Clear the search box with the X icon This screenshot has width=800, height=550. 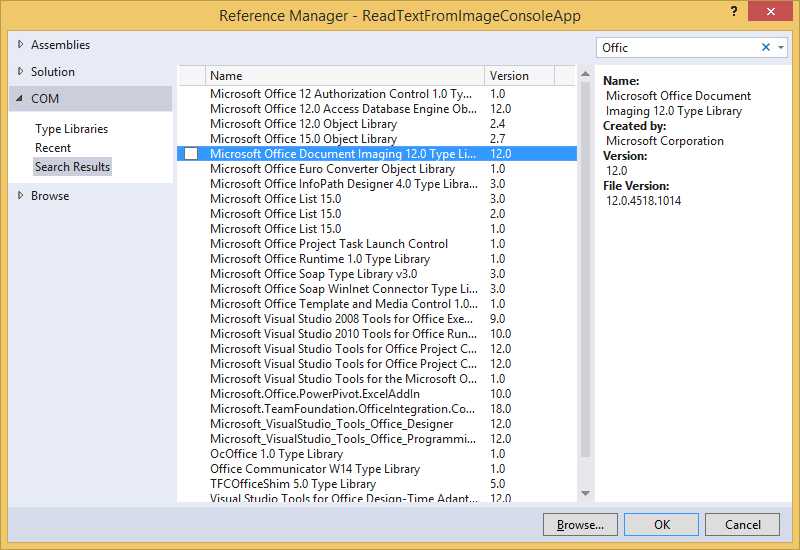pyautogui.click(x=765, y=47)
